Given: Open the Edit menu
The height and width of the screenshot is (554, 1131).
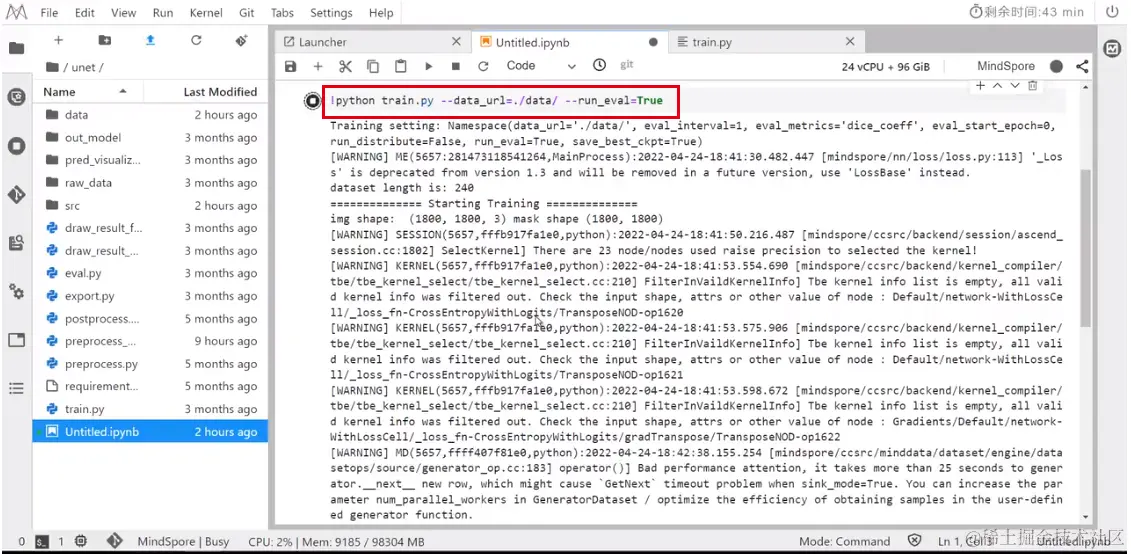Looking at the screenshot, I should [x=84, y=13].
